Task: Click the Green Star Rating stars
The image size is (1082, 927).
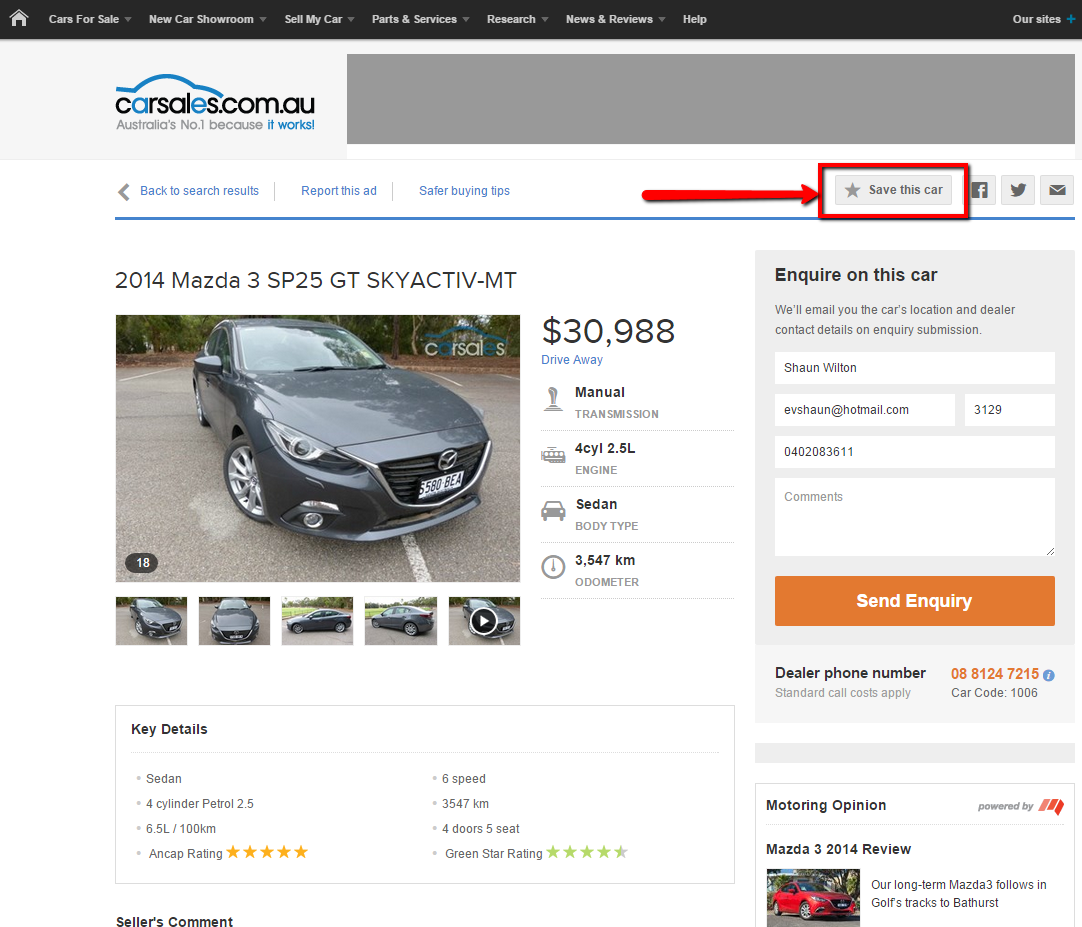Action: coord(587,852)
